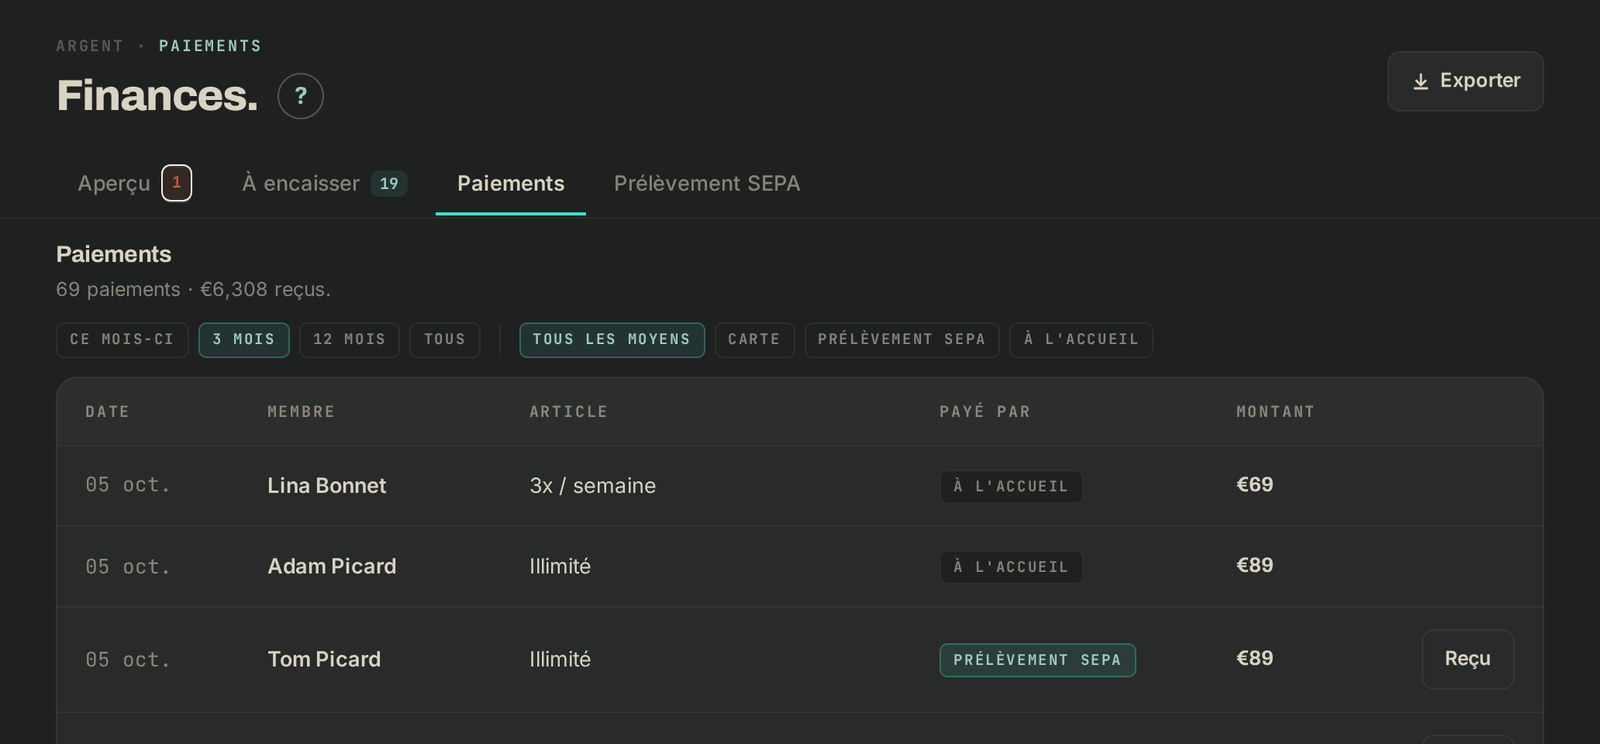The image size is (1600, 744).
Task: Click the €89 amount in Tom Picard's row
Action: click(1255, 659)
